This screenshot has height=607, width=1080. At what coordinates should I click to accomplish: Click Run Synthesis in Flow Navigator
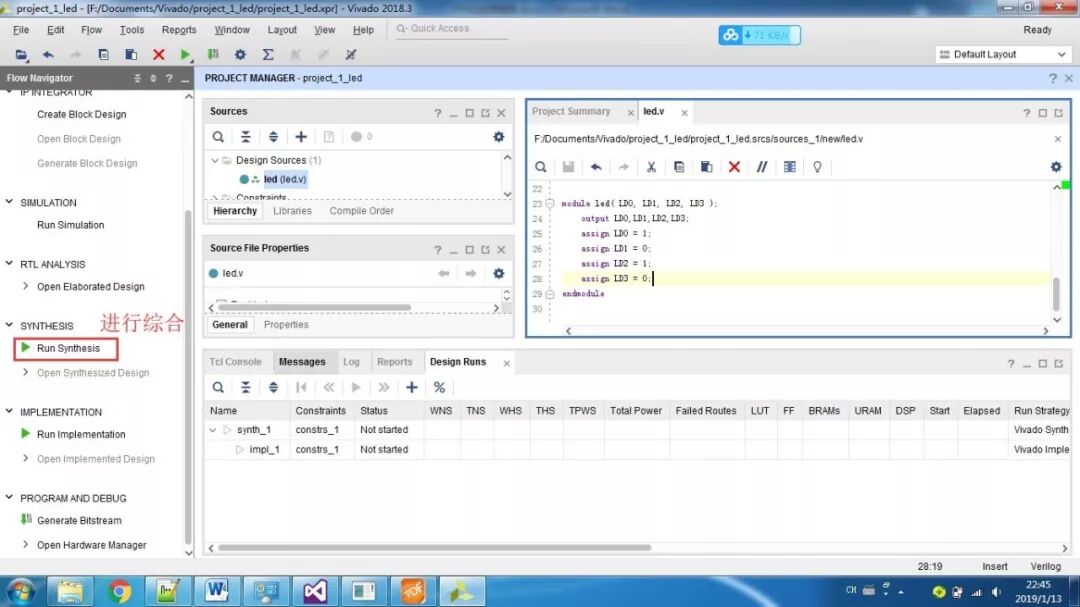coord(68,349)
